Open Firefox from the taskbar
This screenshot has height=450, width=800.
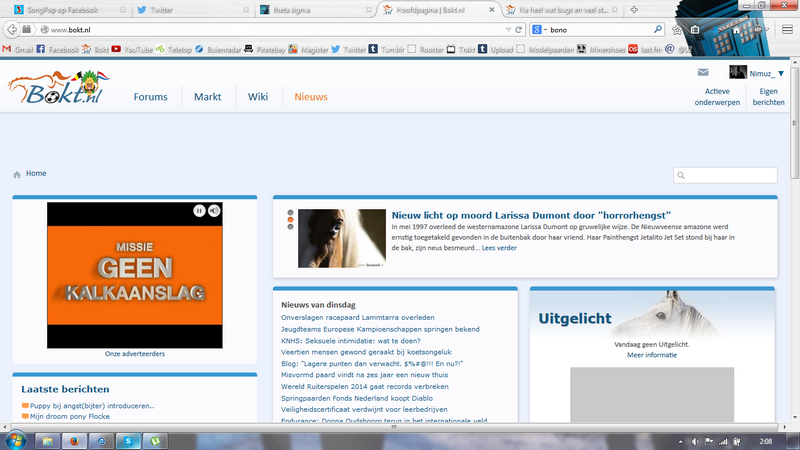(74, 441)
